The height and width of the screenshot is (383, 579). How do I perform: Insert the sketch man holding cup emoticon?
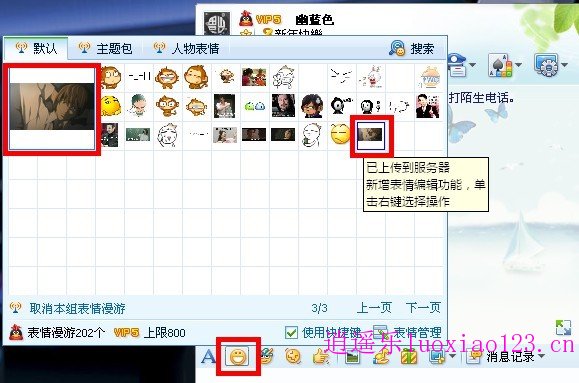(x=311, y=134)
